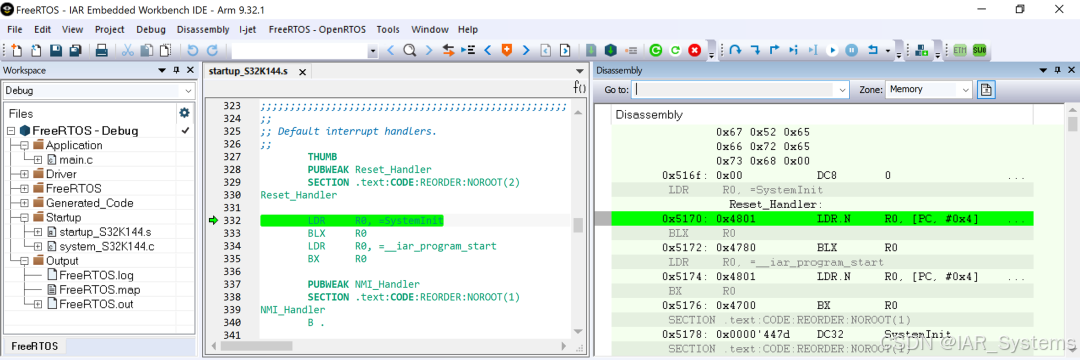Open the editor tab list dropdown arrow

click(x=580, y=71)
